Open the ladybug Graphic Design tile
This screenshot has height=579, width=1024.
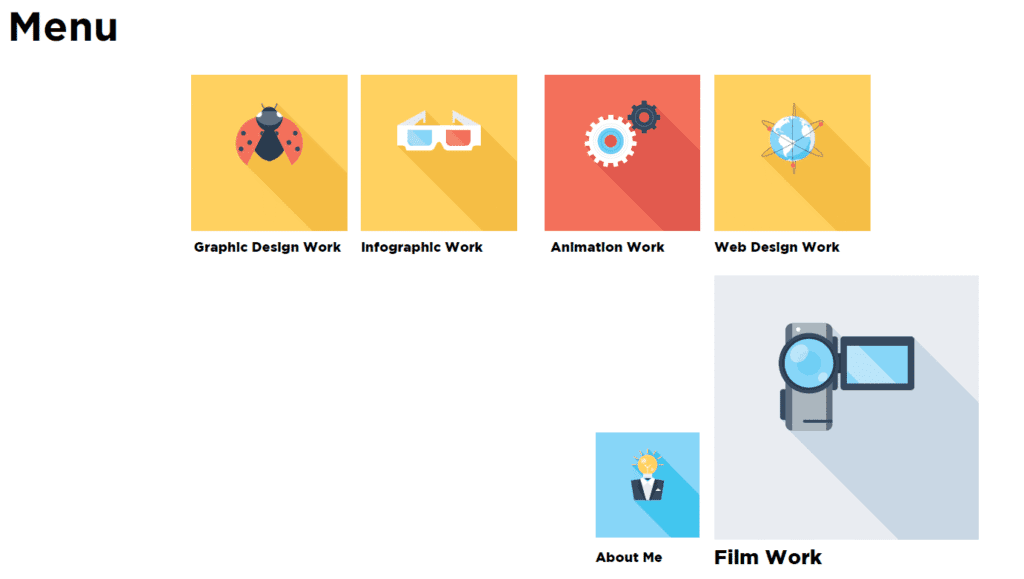tap(269, 153)
